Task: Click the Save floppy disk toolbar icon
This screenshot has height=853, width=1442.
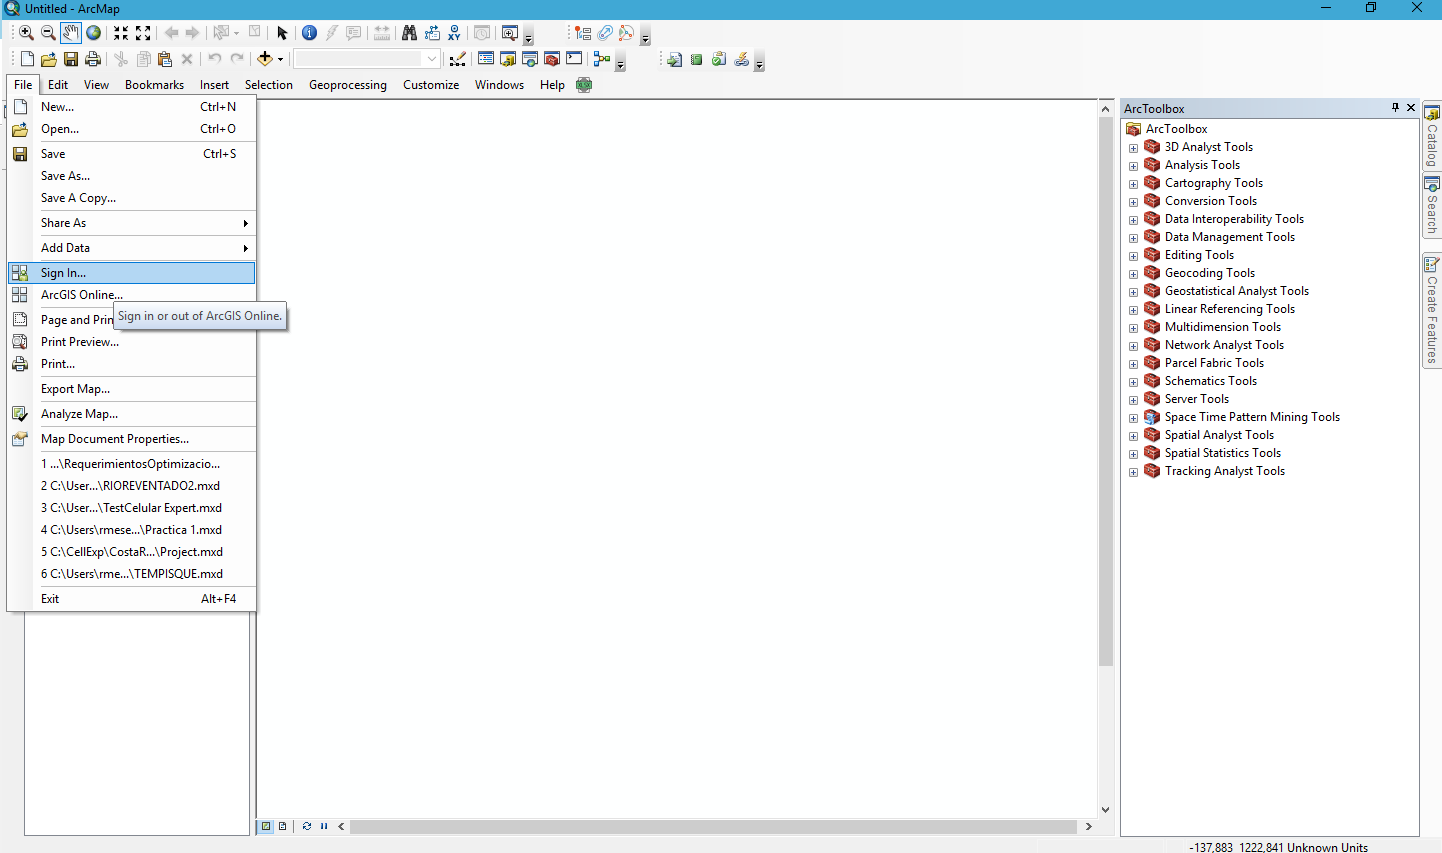Action: (71, 59)
